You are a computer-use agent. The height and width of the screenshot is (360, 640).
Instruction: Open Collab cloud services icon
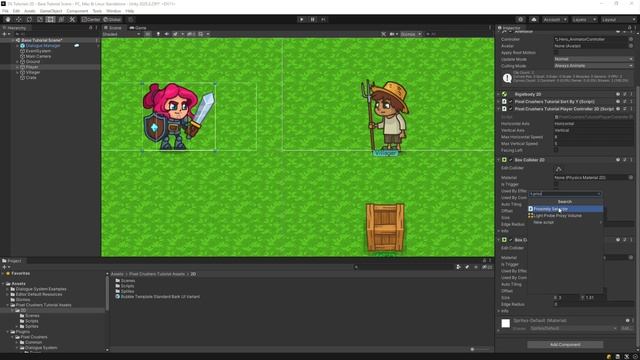coord(533,20)
